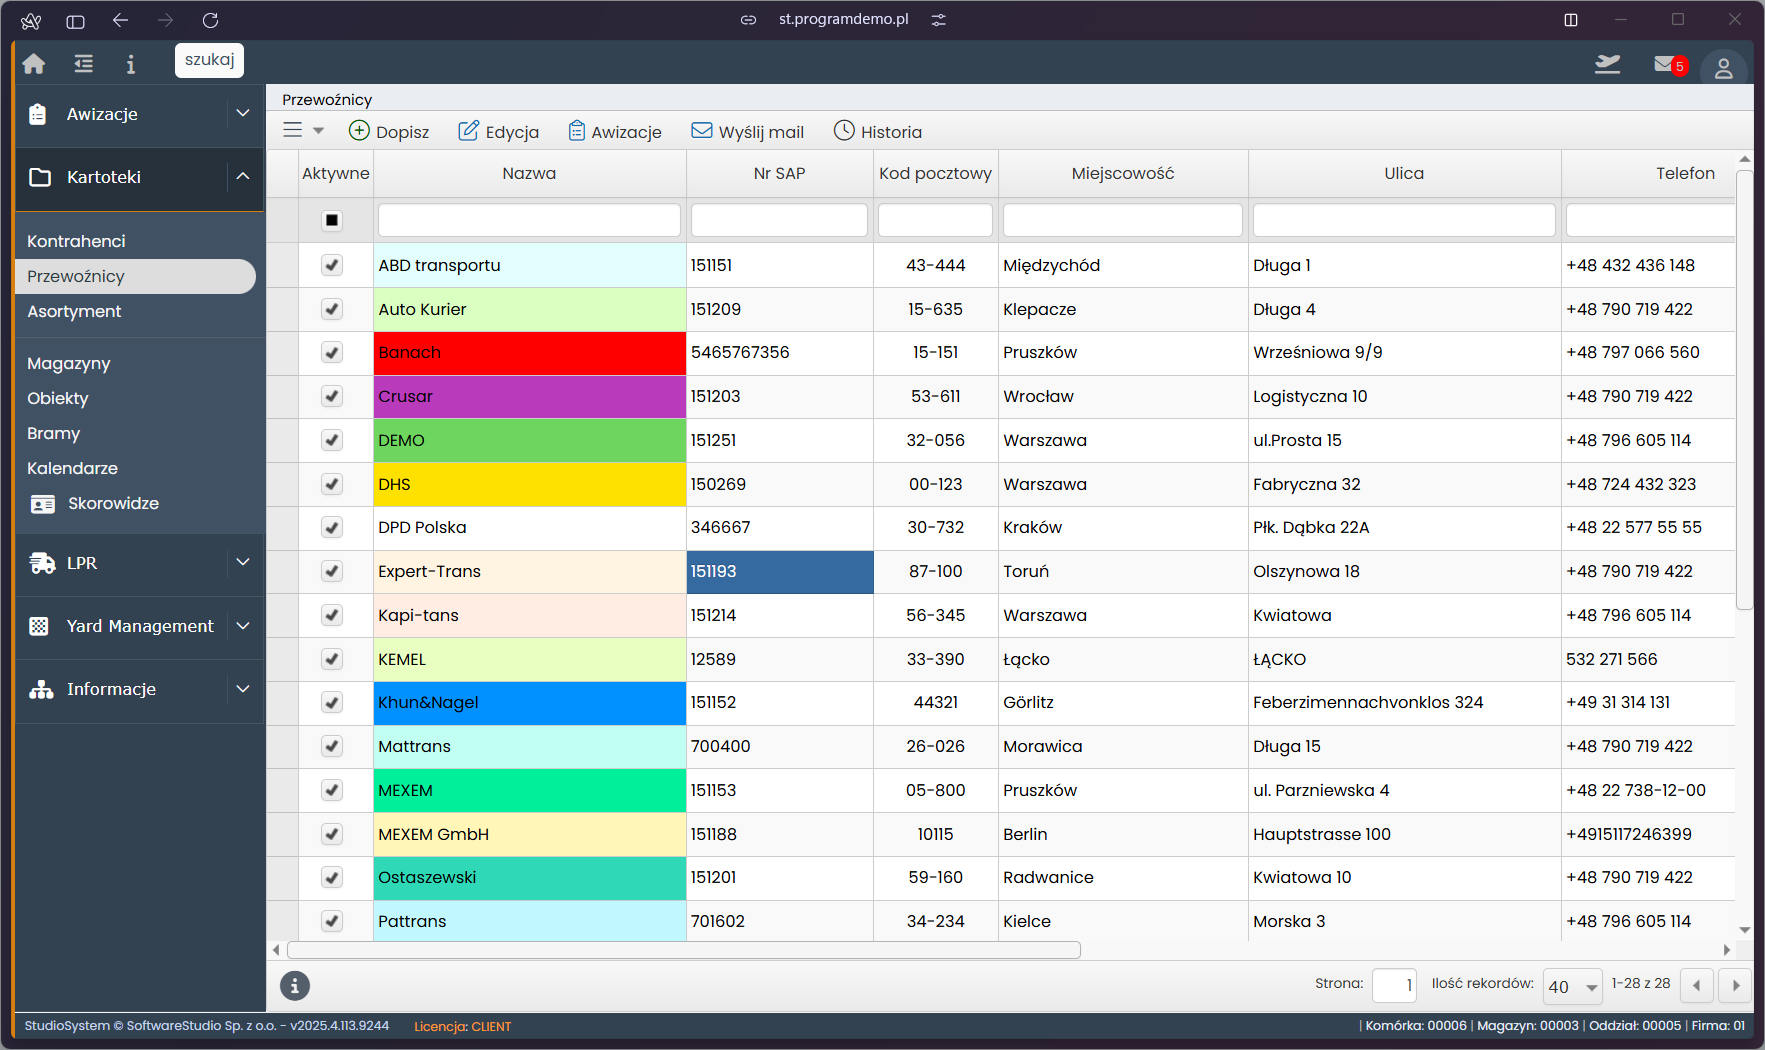Open the user profile icon
The height and width of the screenshot is (1050, 1765).
[x=1723, y=68]
